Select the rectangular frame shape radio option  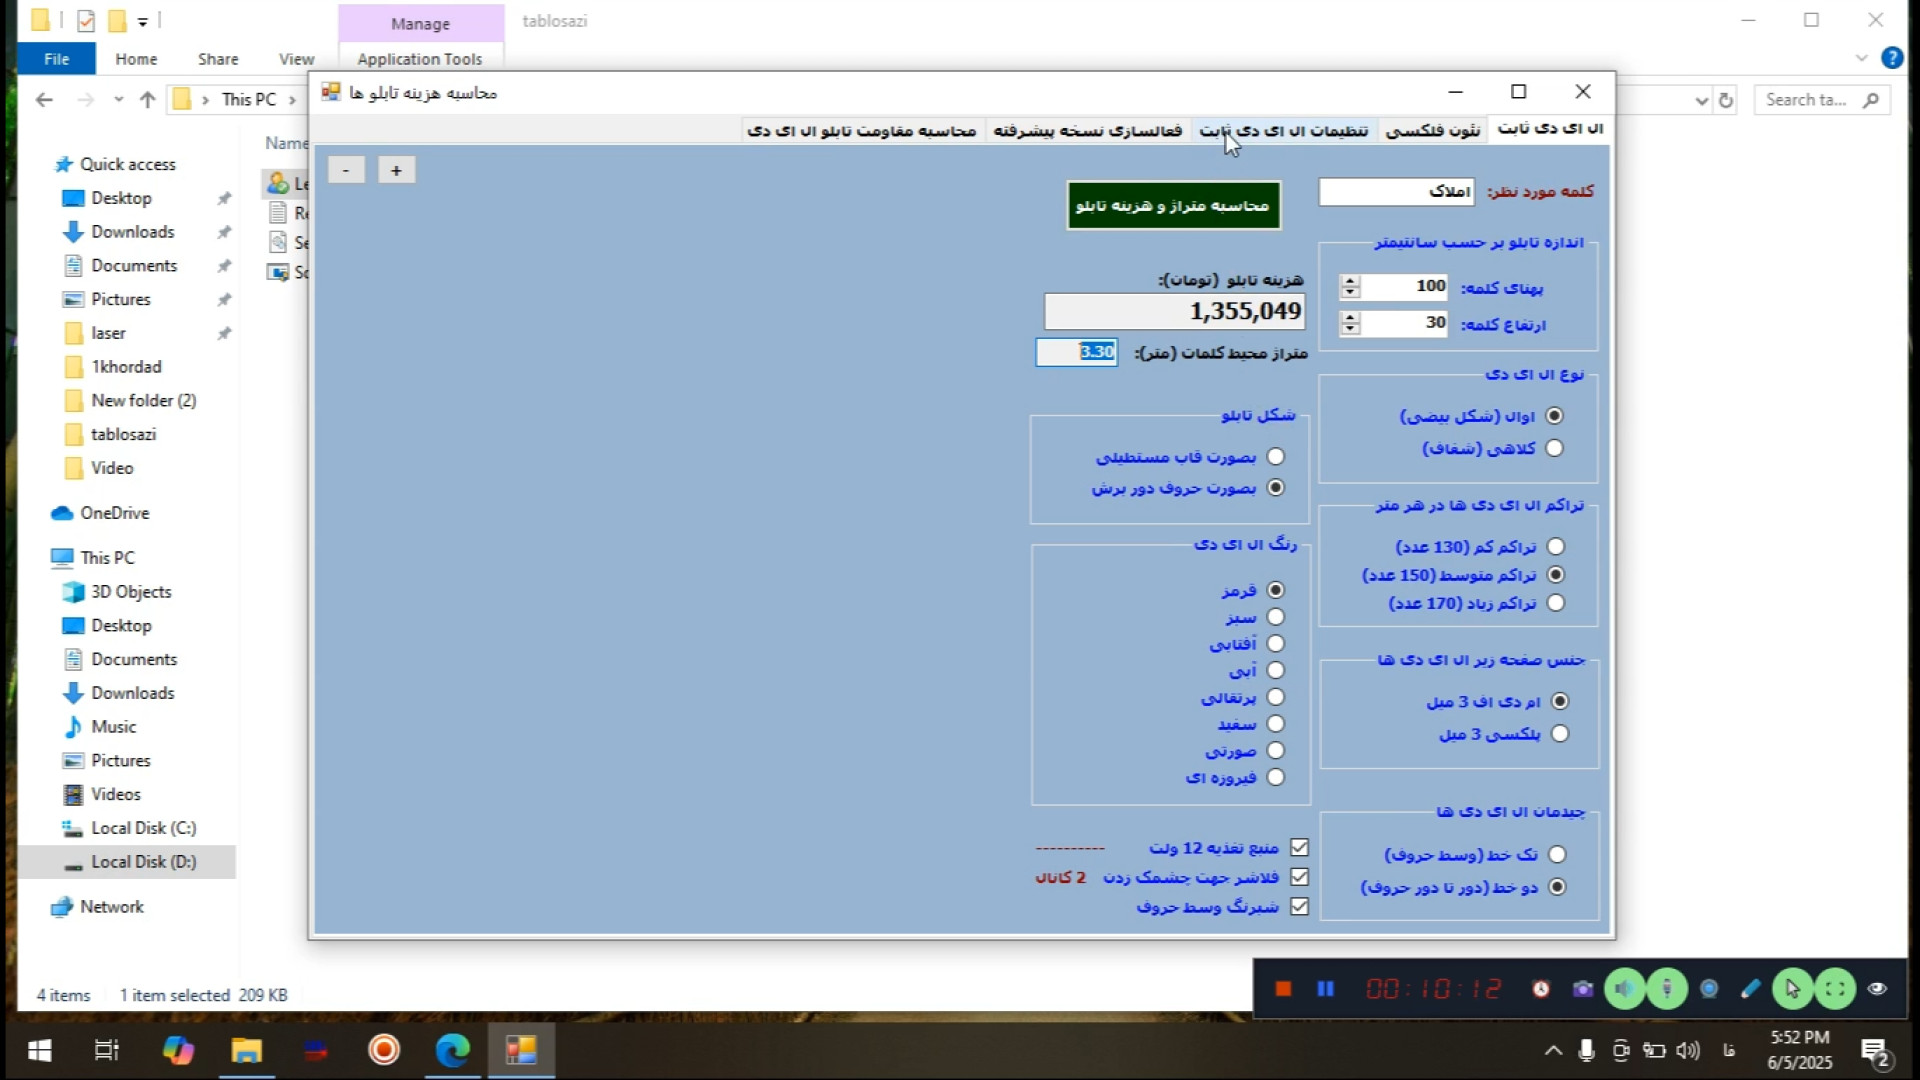[x=1275, y=457]
